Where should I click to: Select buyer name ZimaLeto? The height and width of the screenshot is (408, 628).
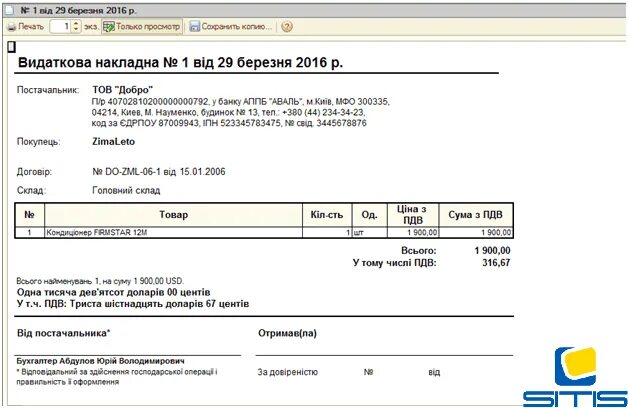[x=113, y=142]
